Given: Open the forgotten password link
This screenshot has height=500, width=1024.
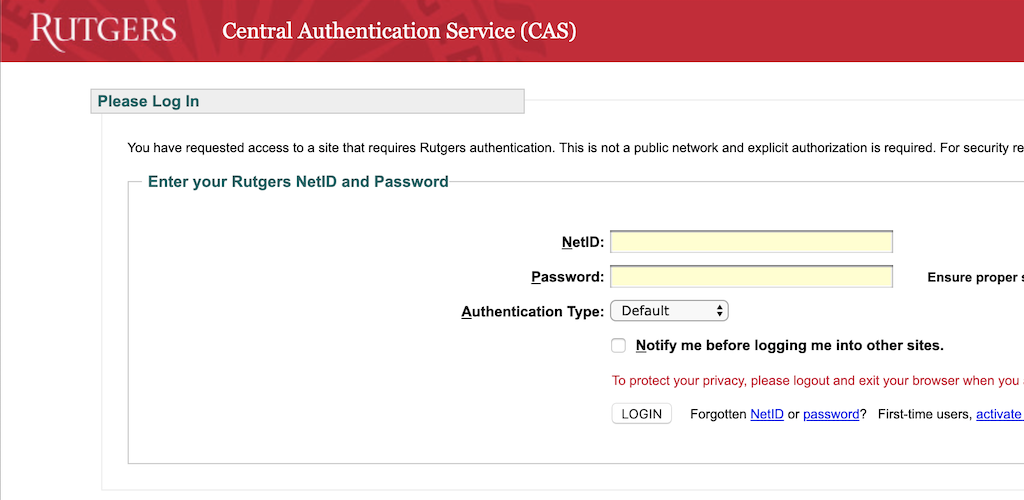Looking at the screenshot, I should point(831,414).
